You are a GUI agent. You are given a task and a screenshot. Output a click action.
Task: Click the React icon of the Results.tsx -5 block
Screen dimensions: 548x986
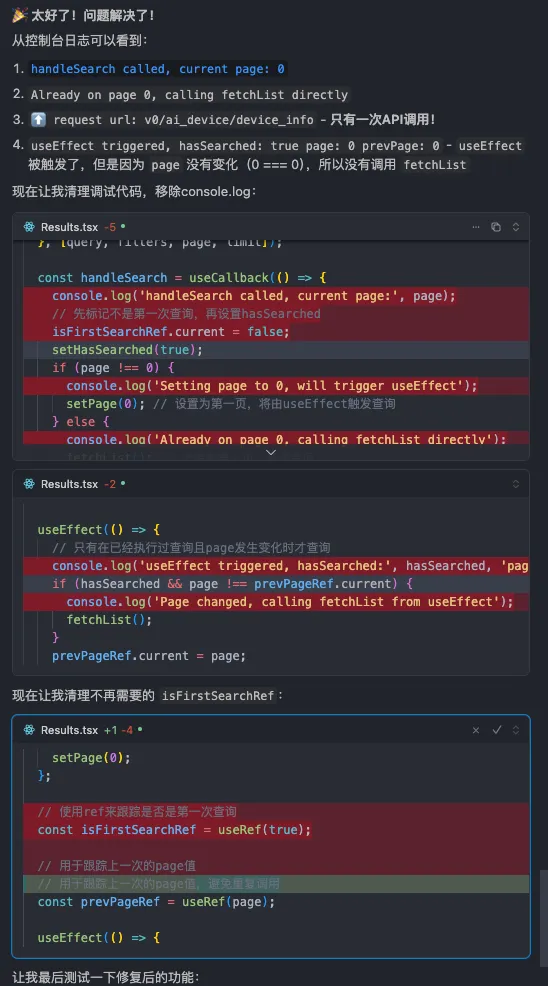point(29,227)
